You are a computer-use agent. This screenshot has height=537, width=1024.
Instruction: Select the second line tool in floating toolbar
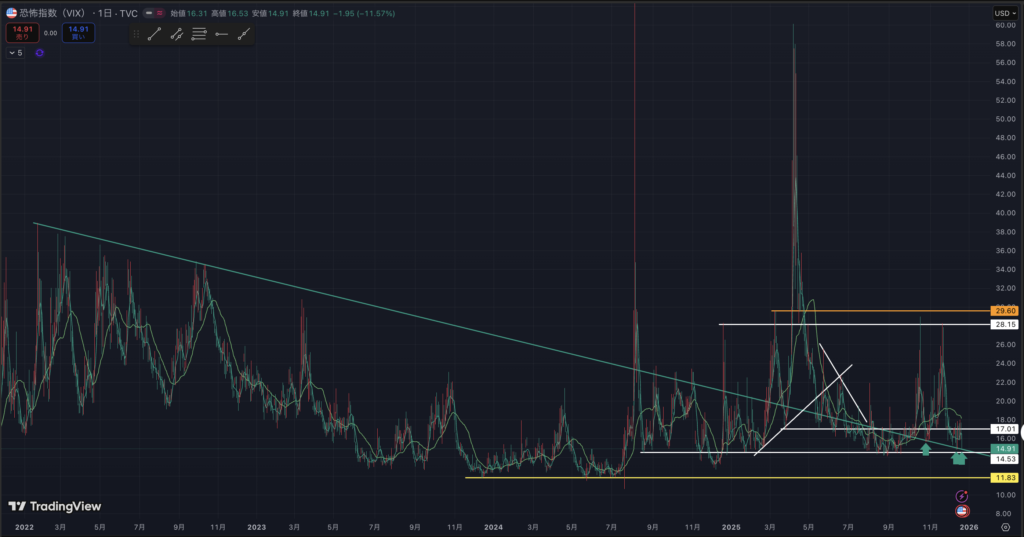176,34
